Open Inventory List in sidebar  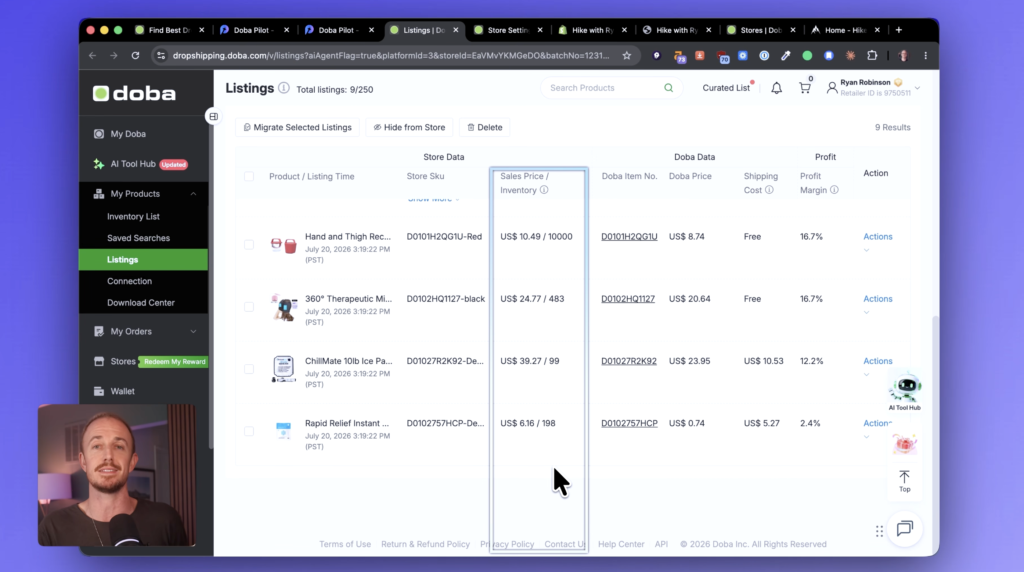[x=133, y=216]
